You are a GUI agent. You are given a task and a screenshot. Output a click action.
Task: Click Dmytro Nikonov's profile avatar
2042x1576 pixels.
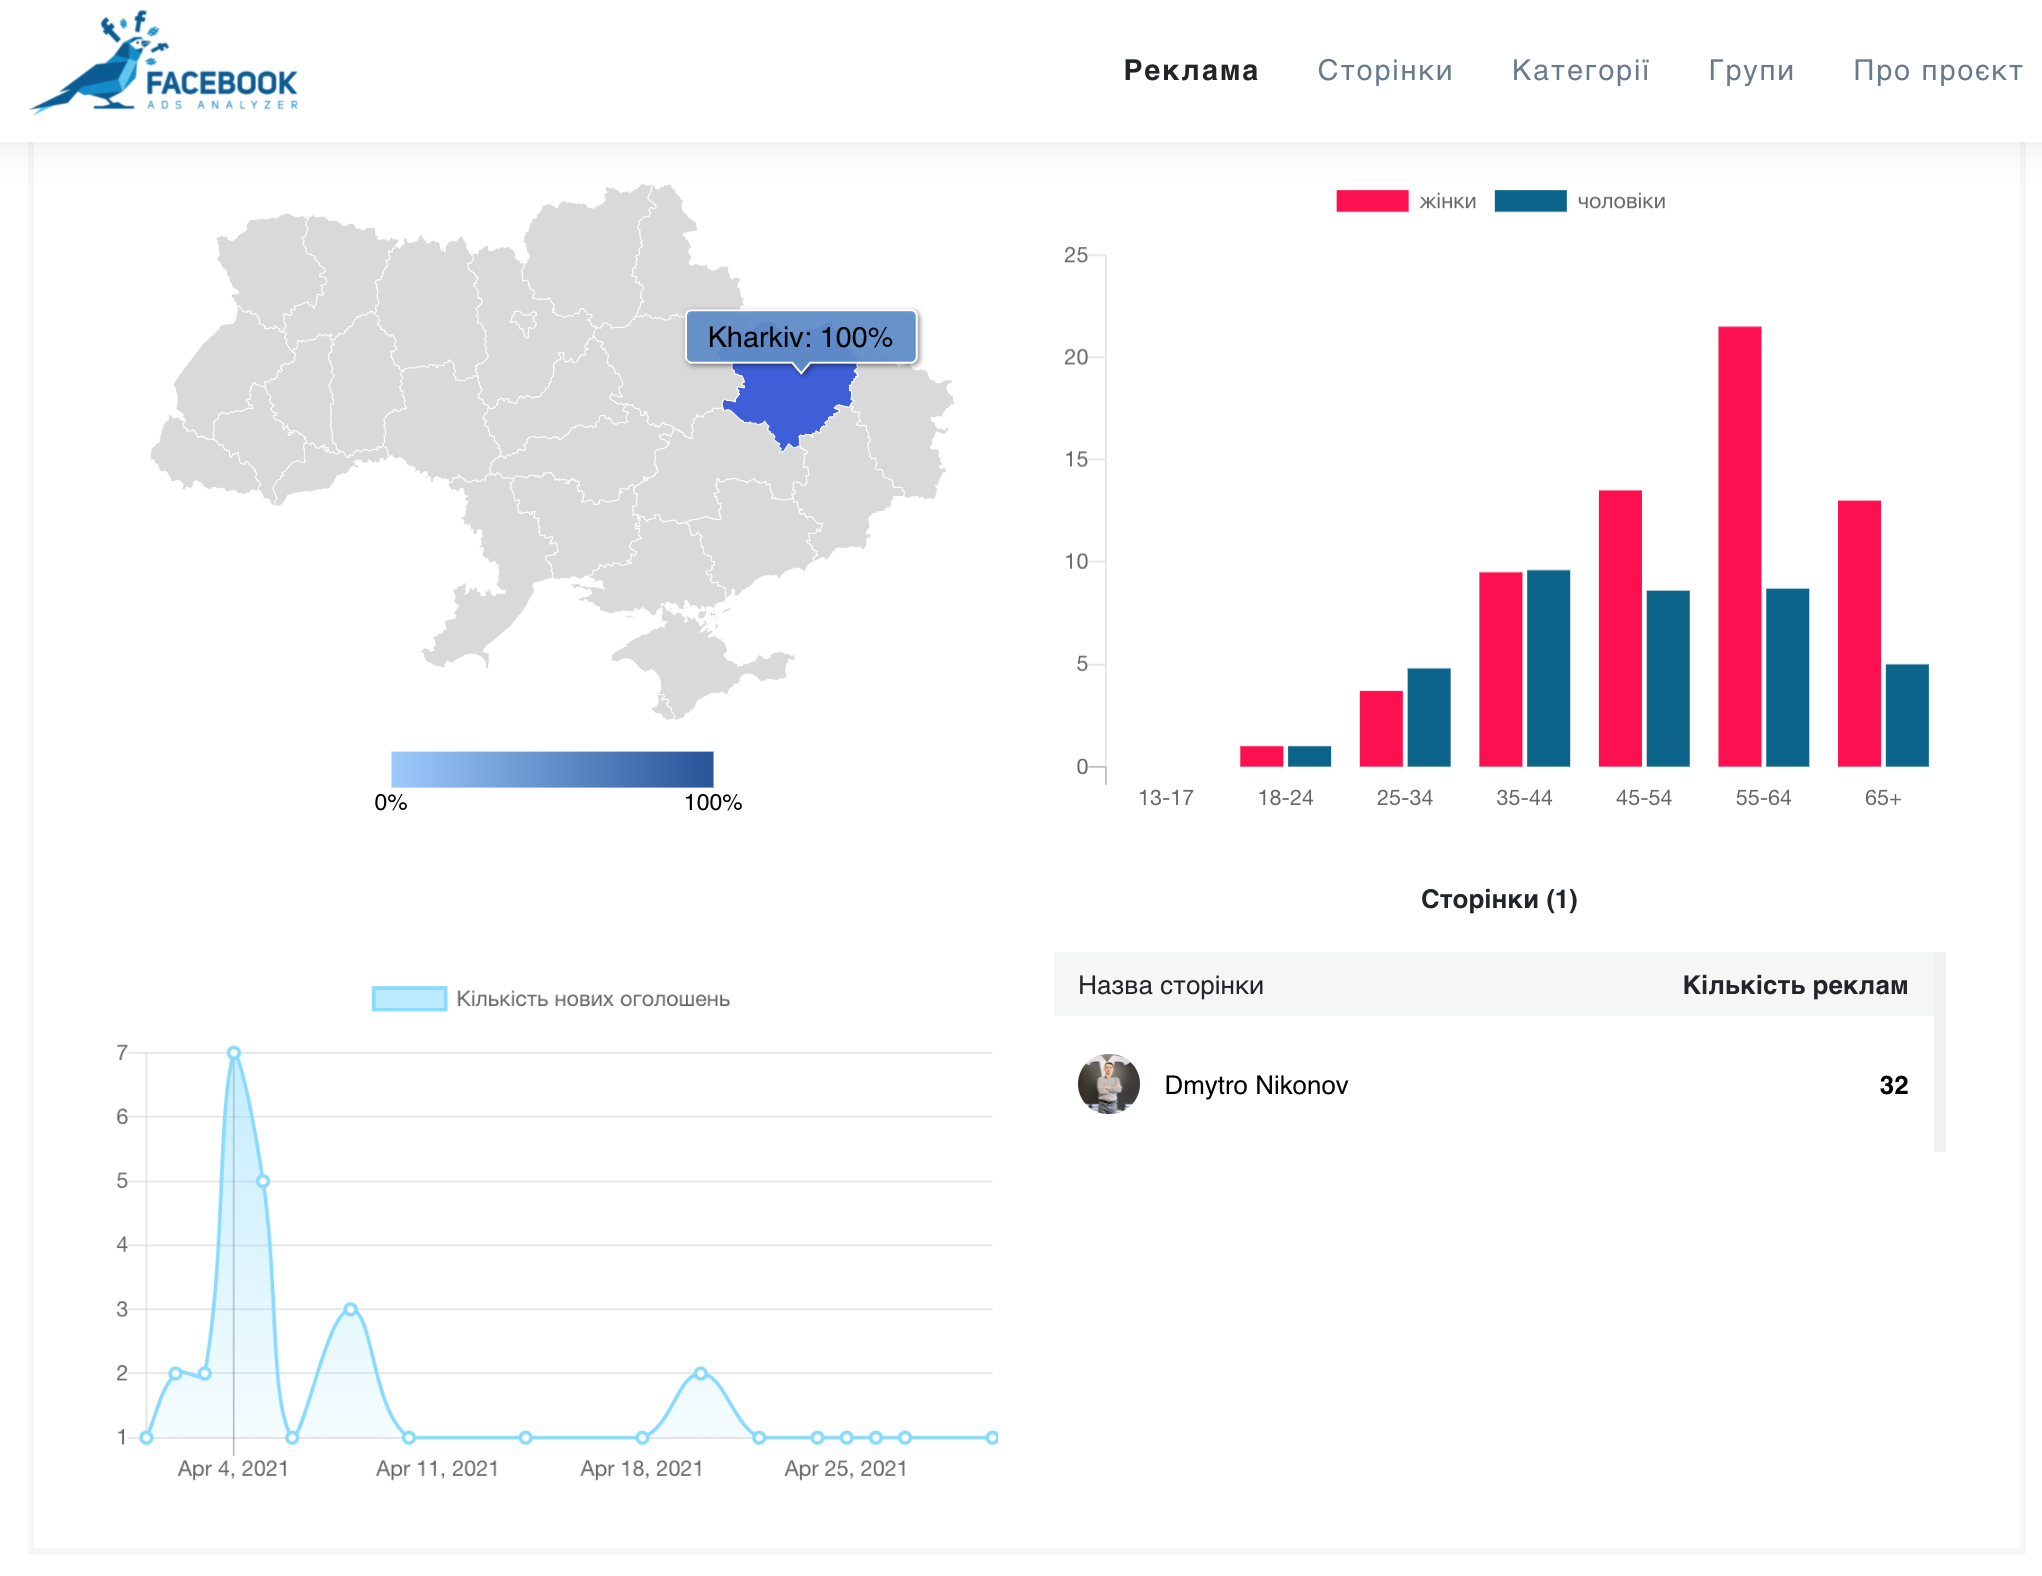1108,1084
